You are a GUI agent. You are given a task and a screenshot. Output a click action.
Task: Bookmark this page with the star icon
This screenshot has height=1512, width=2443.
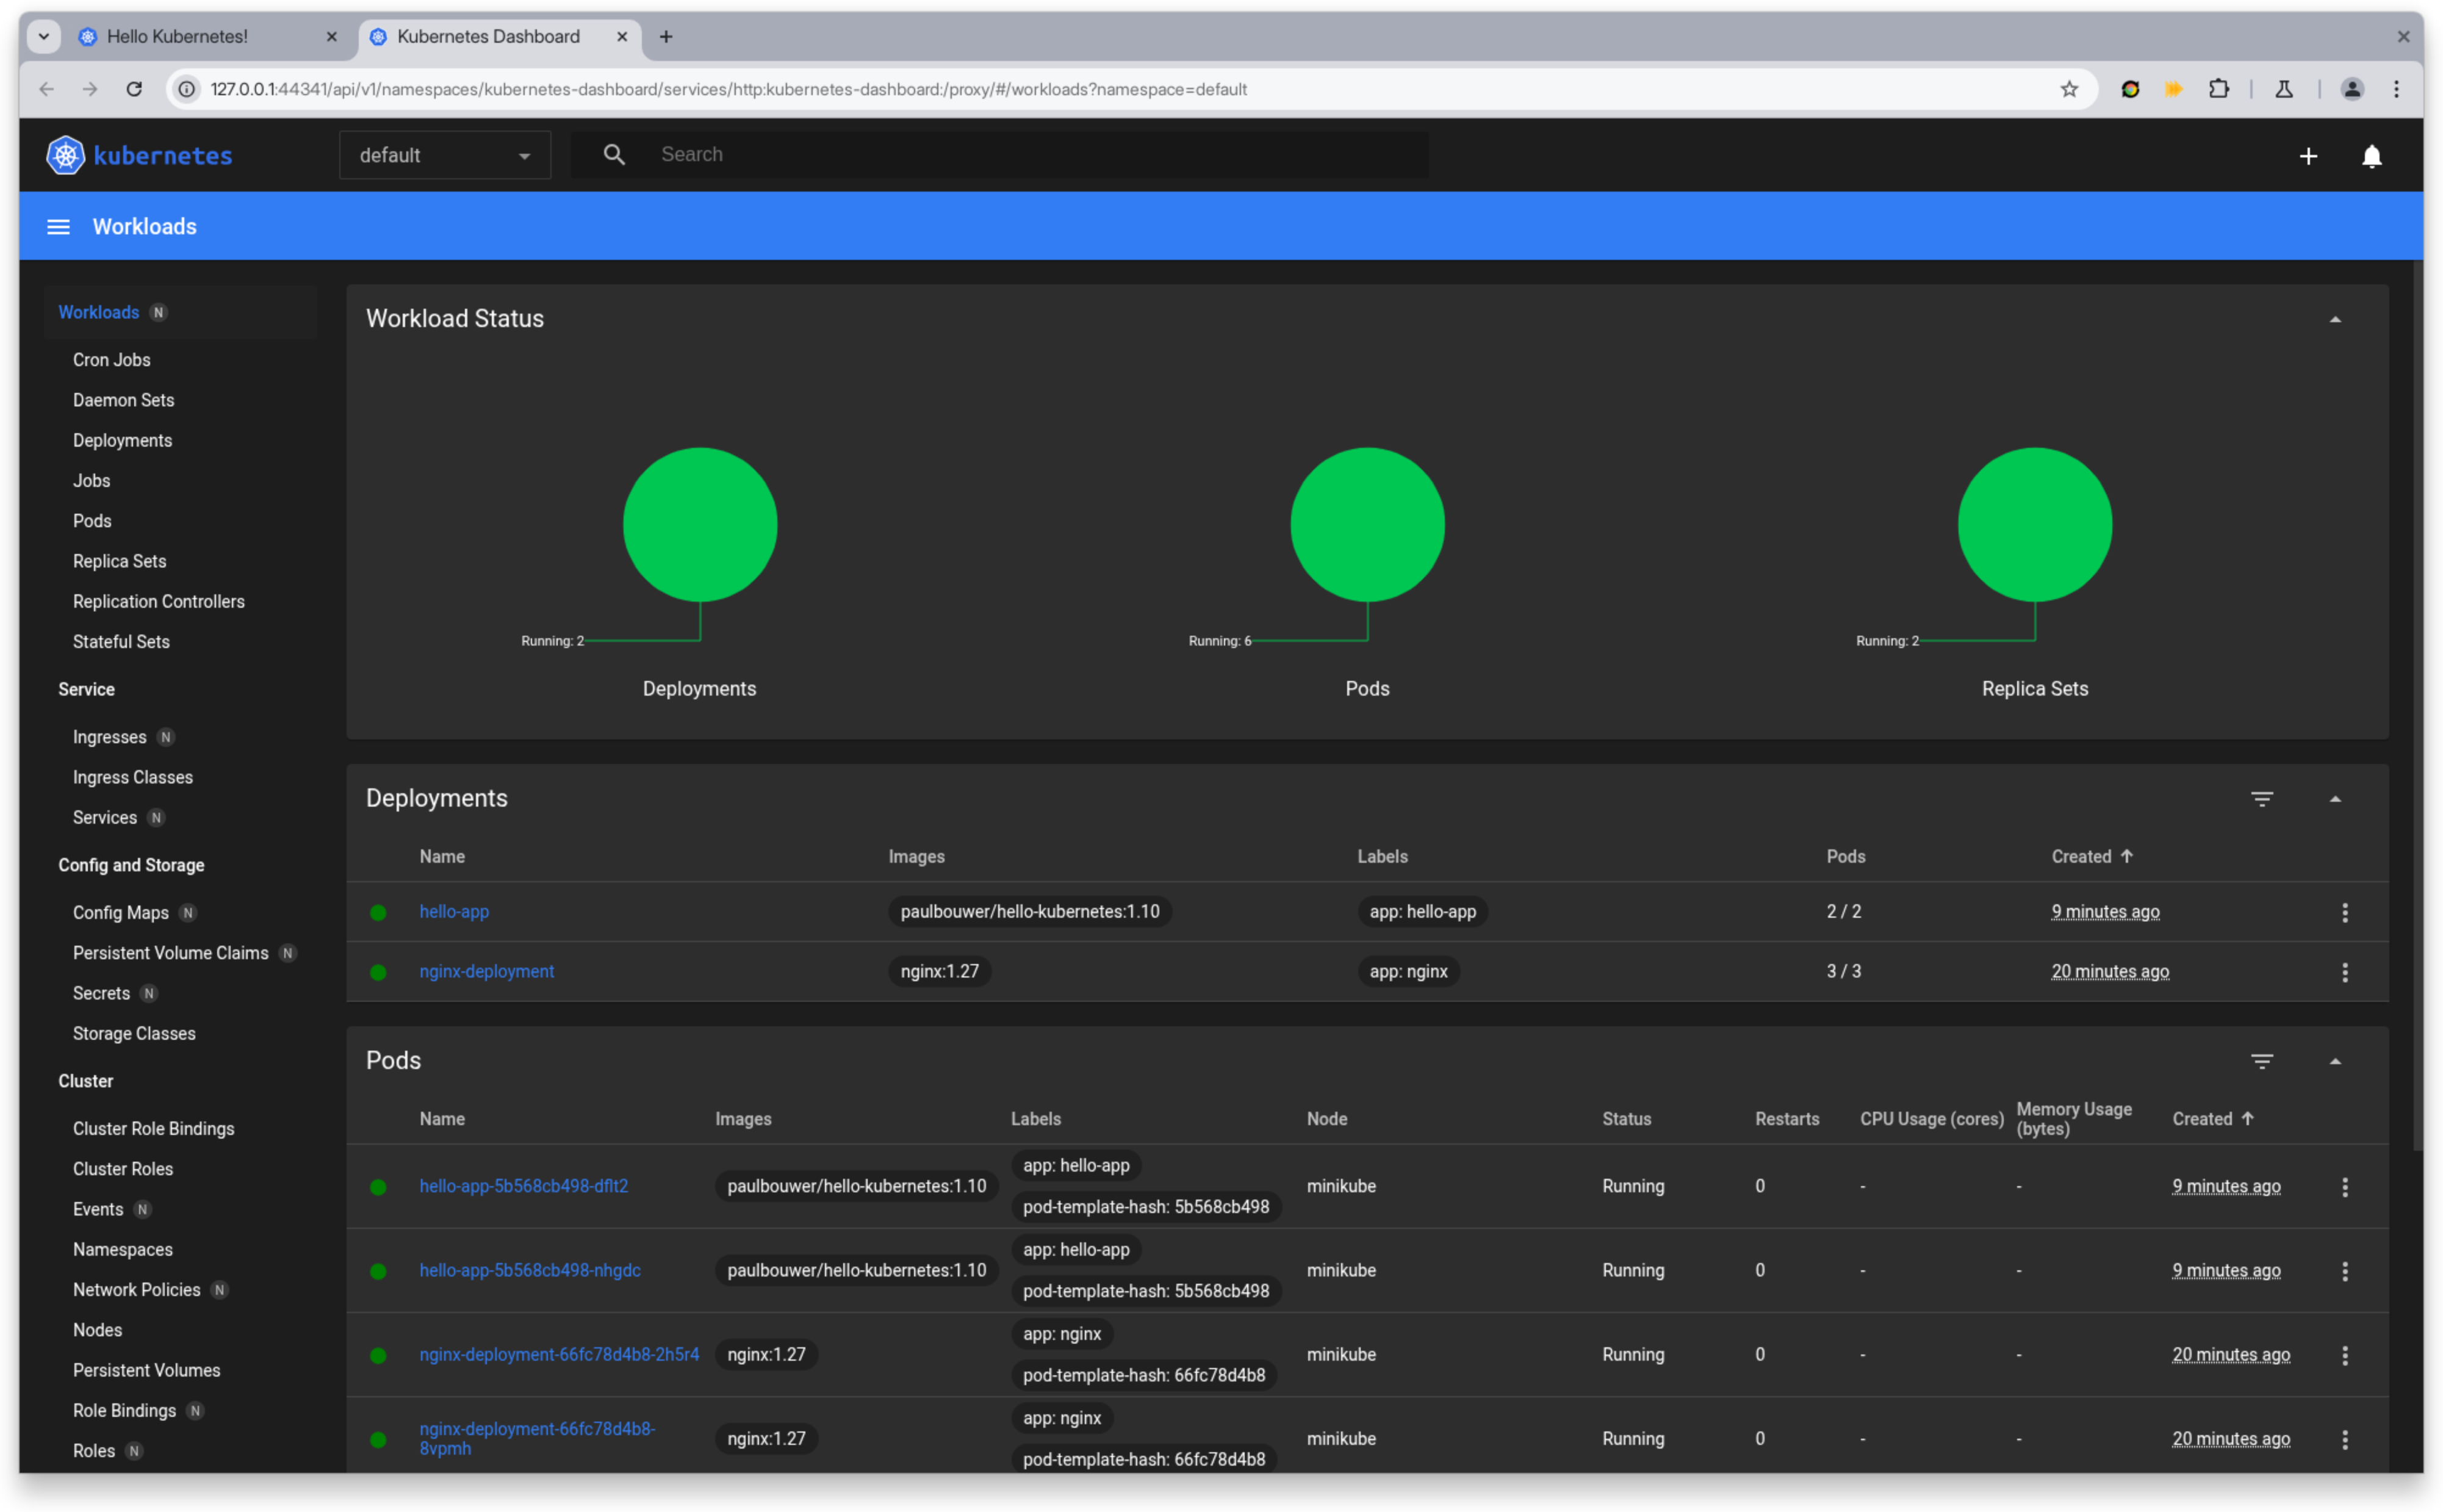2068,89
